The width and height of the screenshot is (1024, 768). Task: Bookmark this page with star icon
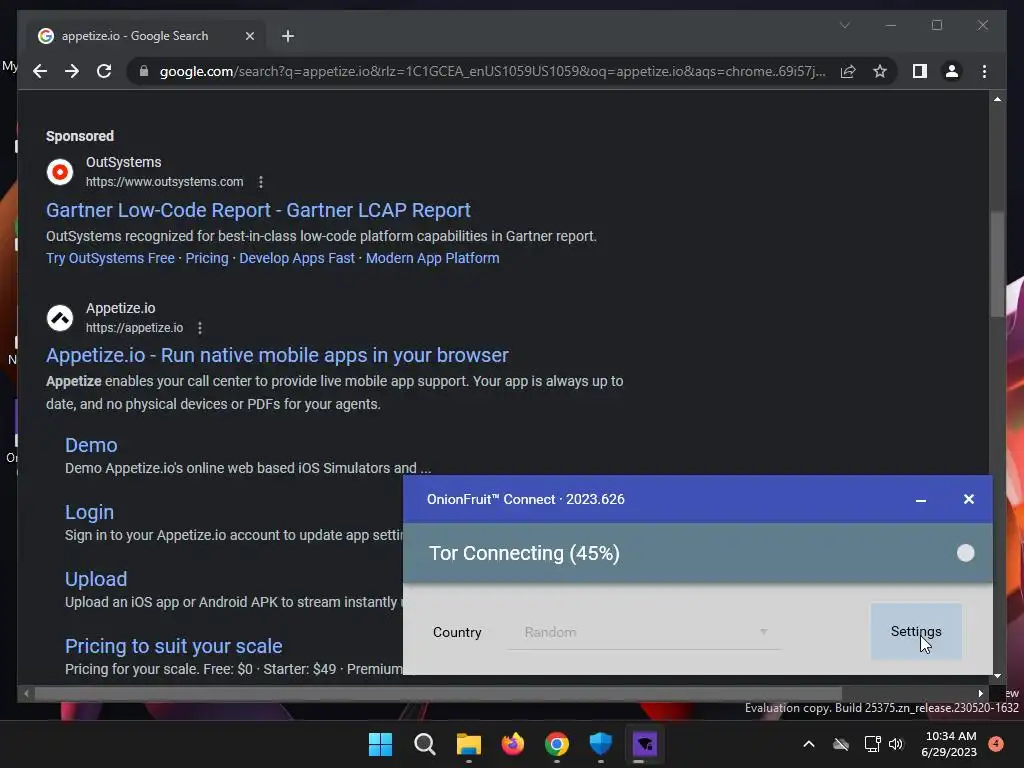tap(880, 71)
